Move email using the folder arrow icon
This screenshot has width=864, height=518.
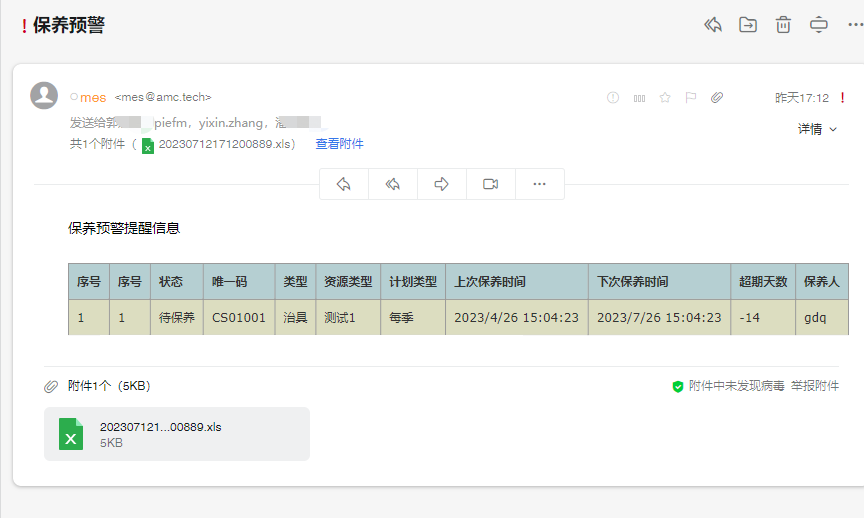[748, 25]
